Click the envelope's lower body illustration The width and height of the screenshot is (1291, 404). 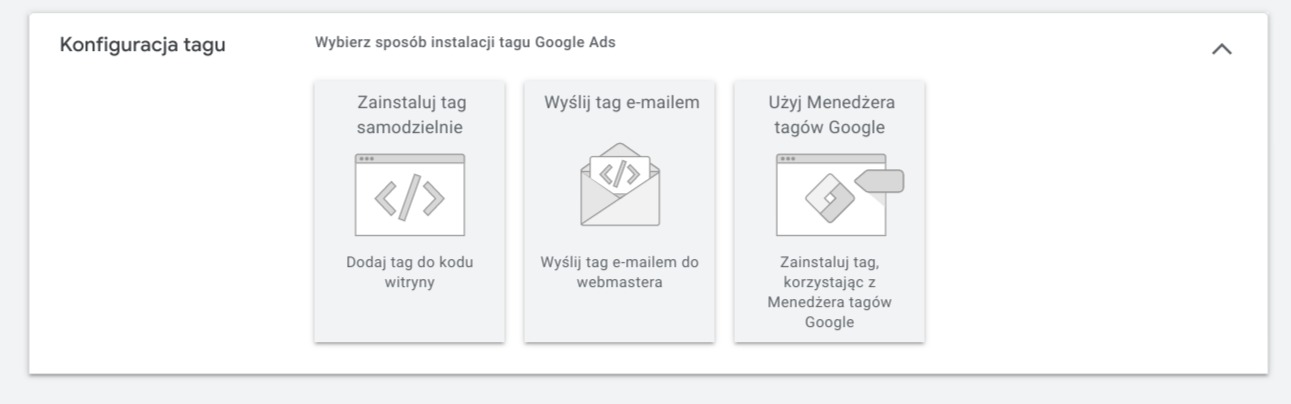coord(620,207)
